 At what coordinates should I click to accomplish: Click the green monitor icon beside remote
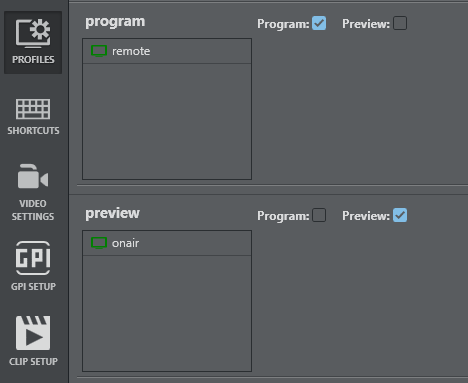99,51
